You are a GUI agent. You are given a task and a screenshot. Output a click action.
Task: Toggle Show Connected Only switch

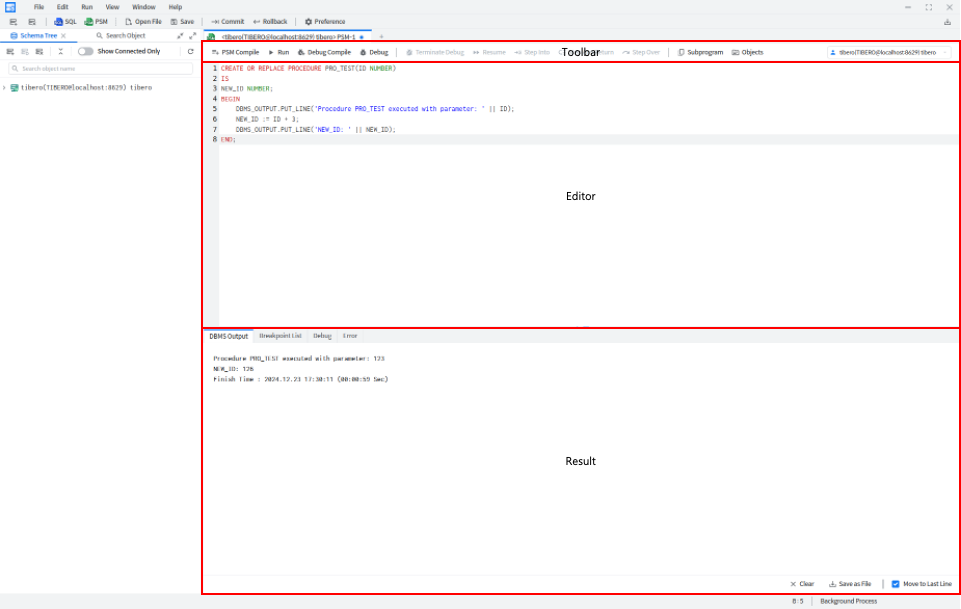pyautogui.click(x=85, y=51)
